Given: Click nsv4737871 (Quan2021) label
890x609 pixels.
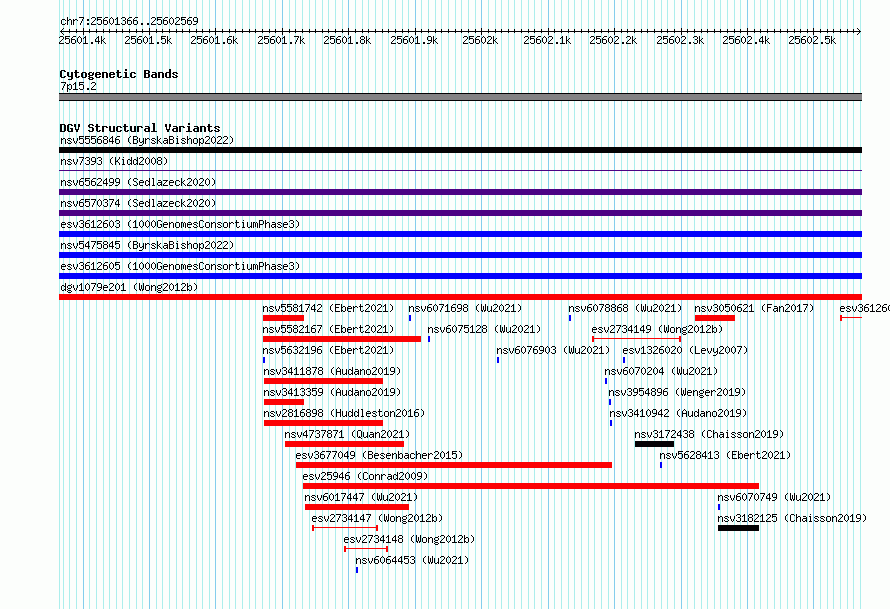Looking at the screenshot, I should 347,434.
